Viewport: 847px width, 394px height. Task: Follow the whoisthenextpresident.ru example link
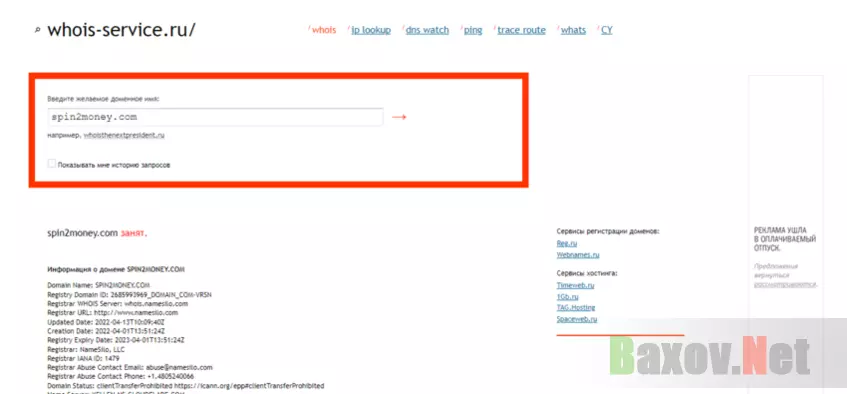click(124, 136)
